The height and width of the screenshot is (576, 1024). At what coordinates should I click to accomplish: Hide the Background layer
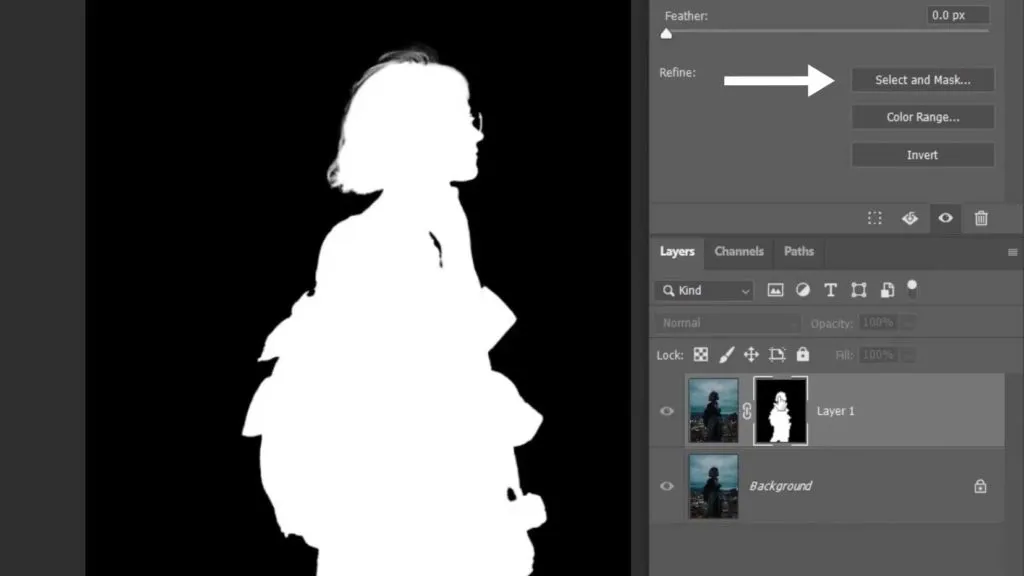point(666,486)
